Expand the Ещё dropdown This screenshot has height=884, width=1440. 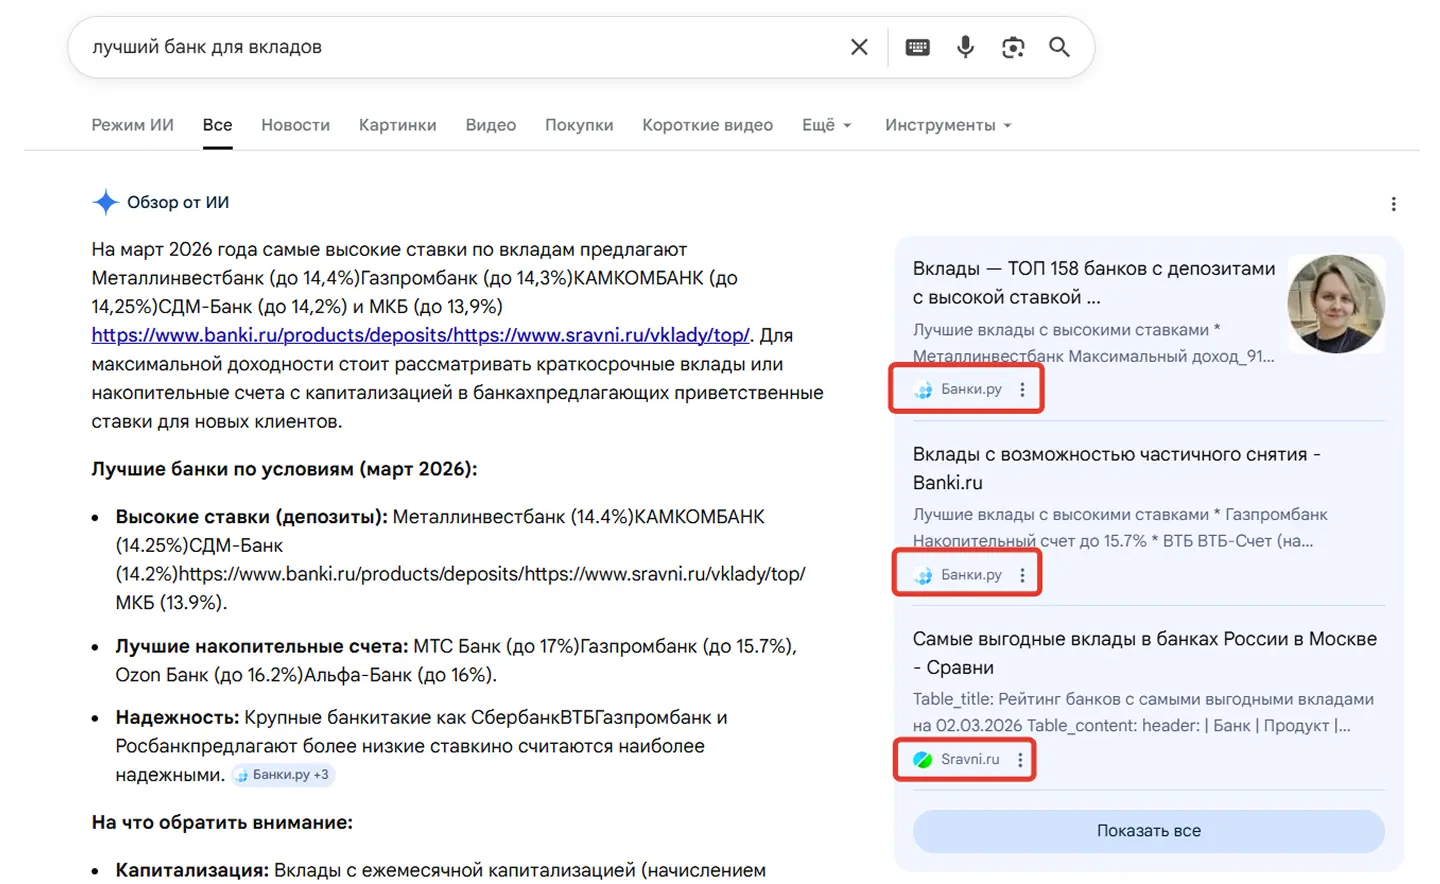coord(826,125)
